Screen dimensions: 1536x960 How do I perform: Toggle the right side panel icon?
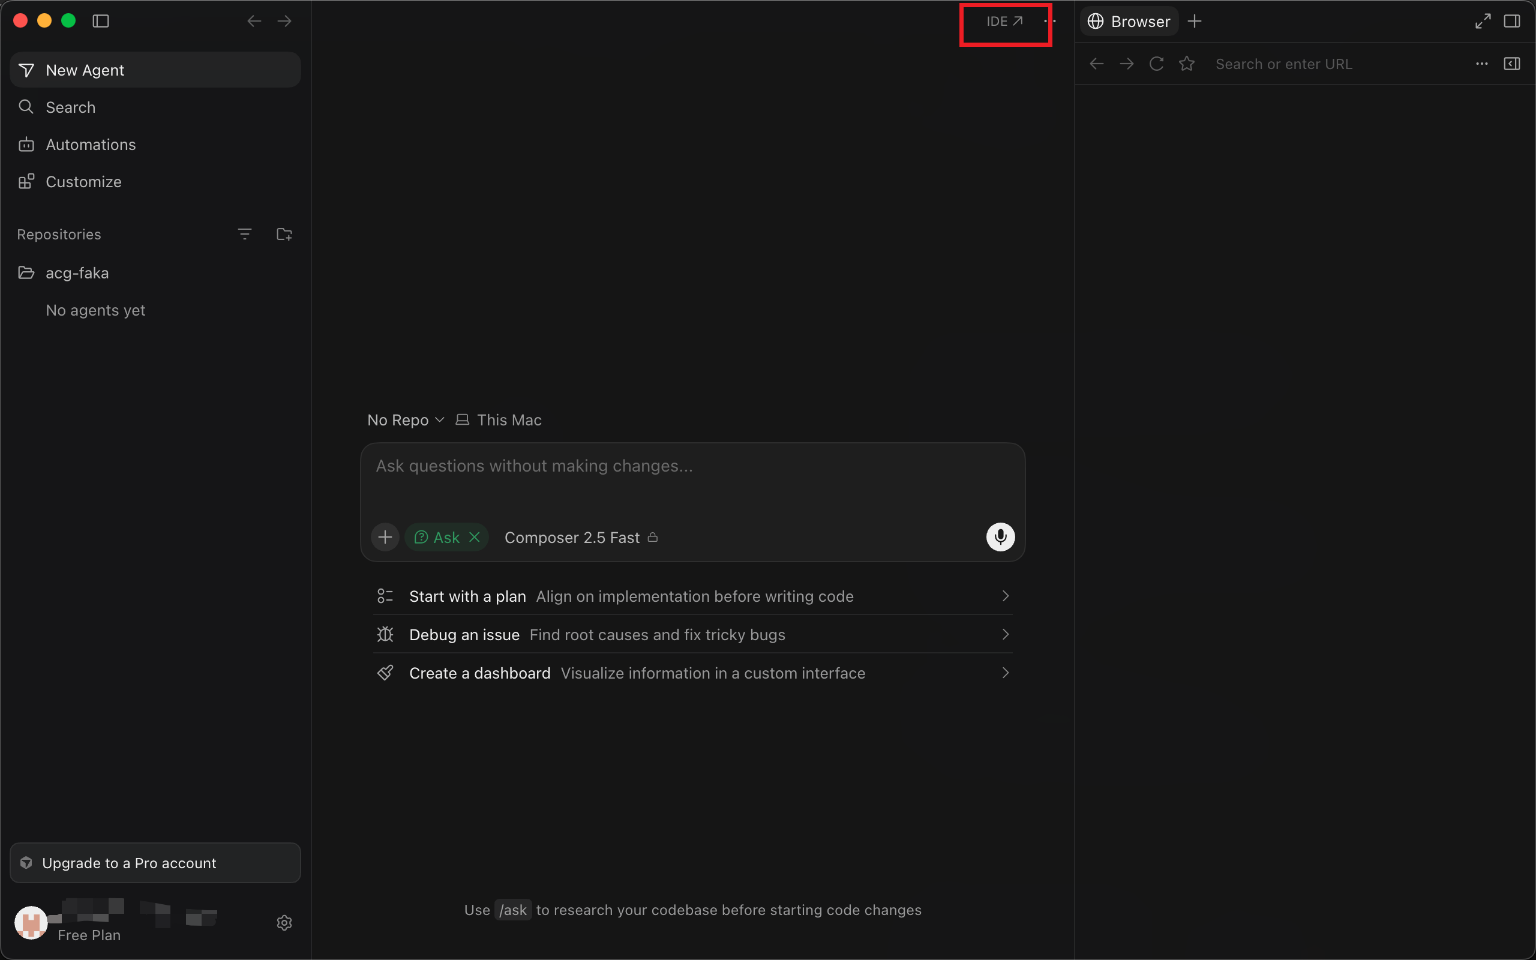pos(1512,21)
